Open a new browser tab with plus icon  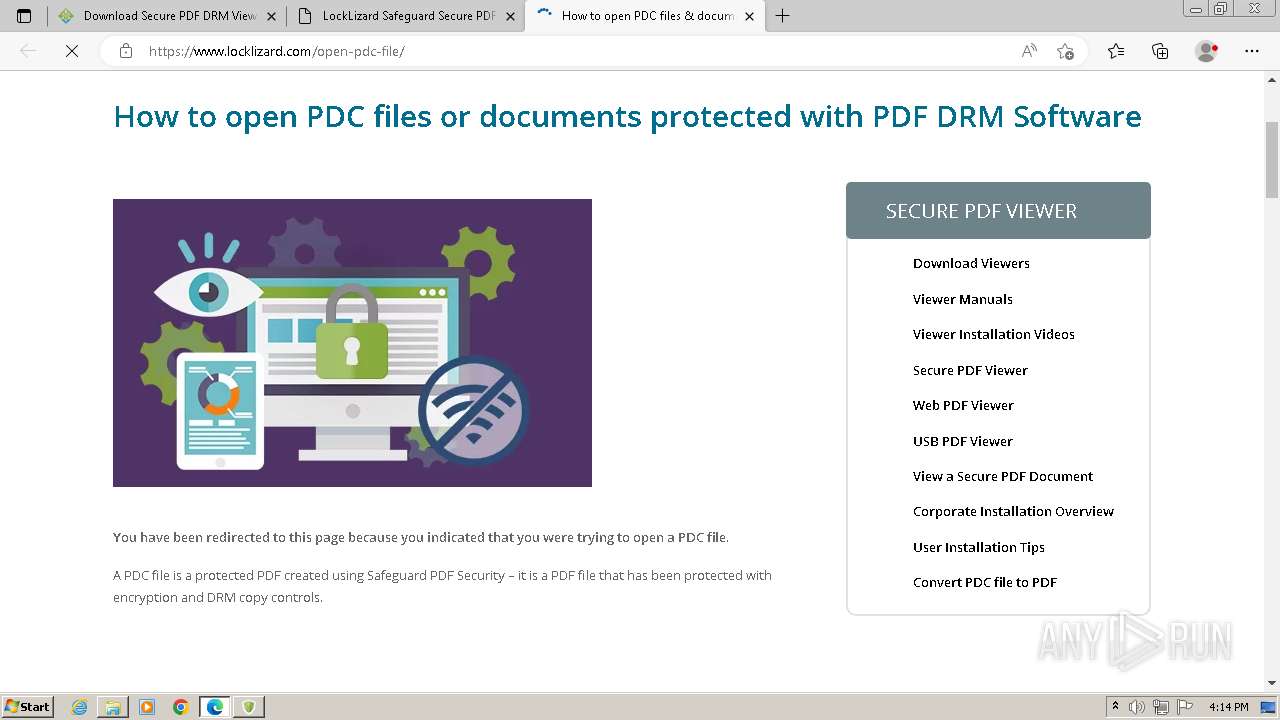(x=782, y=16)
